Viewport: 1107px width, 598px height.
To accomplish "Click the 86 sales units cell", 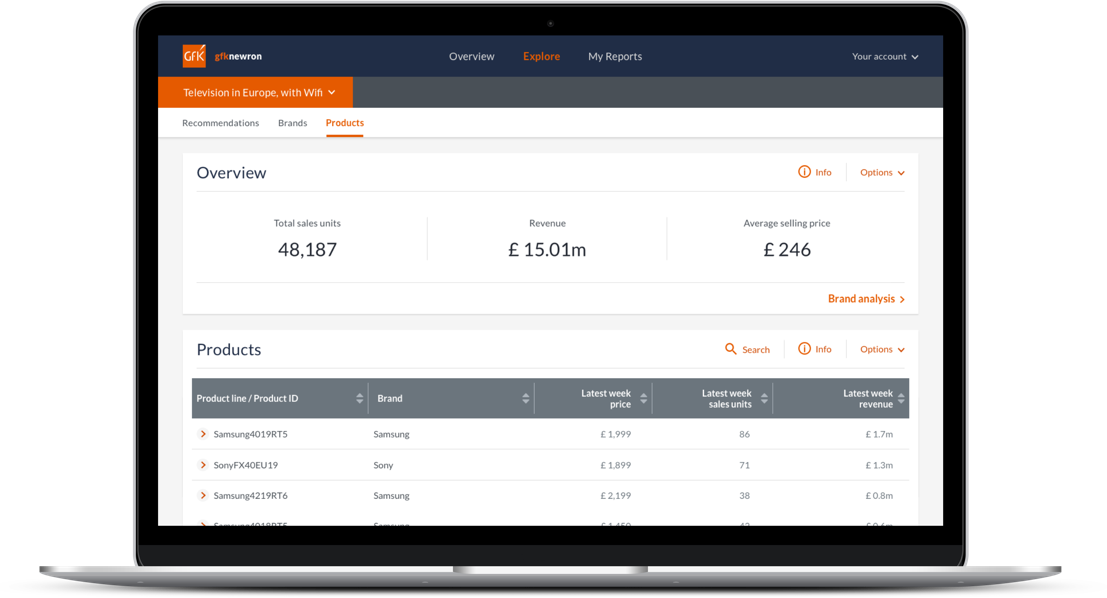I will 744,434.
